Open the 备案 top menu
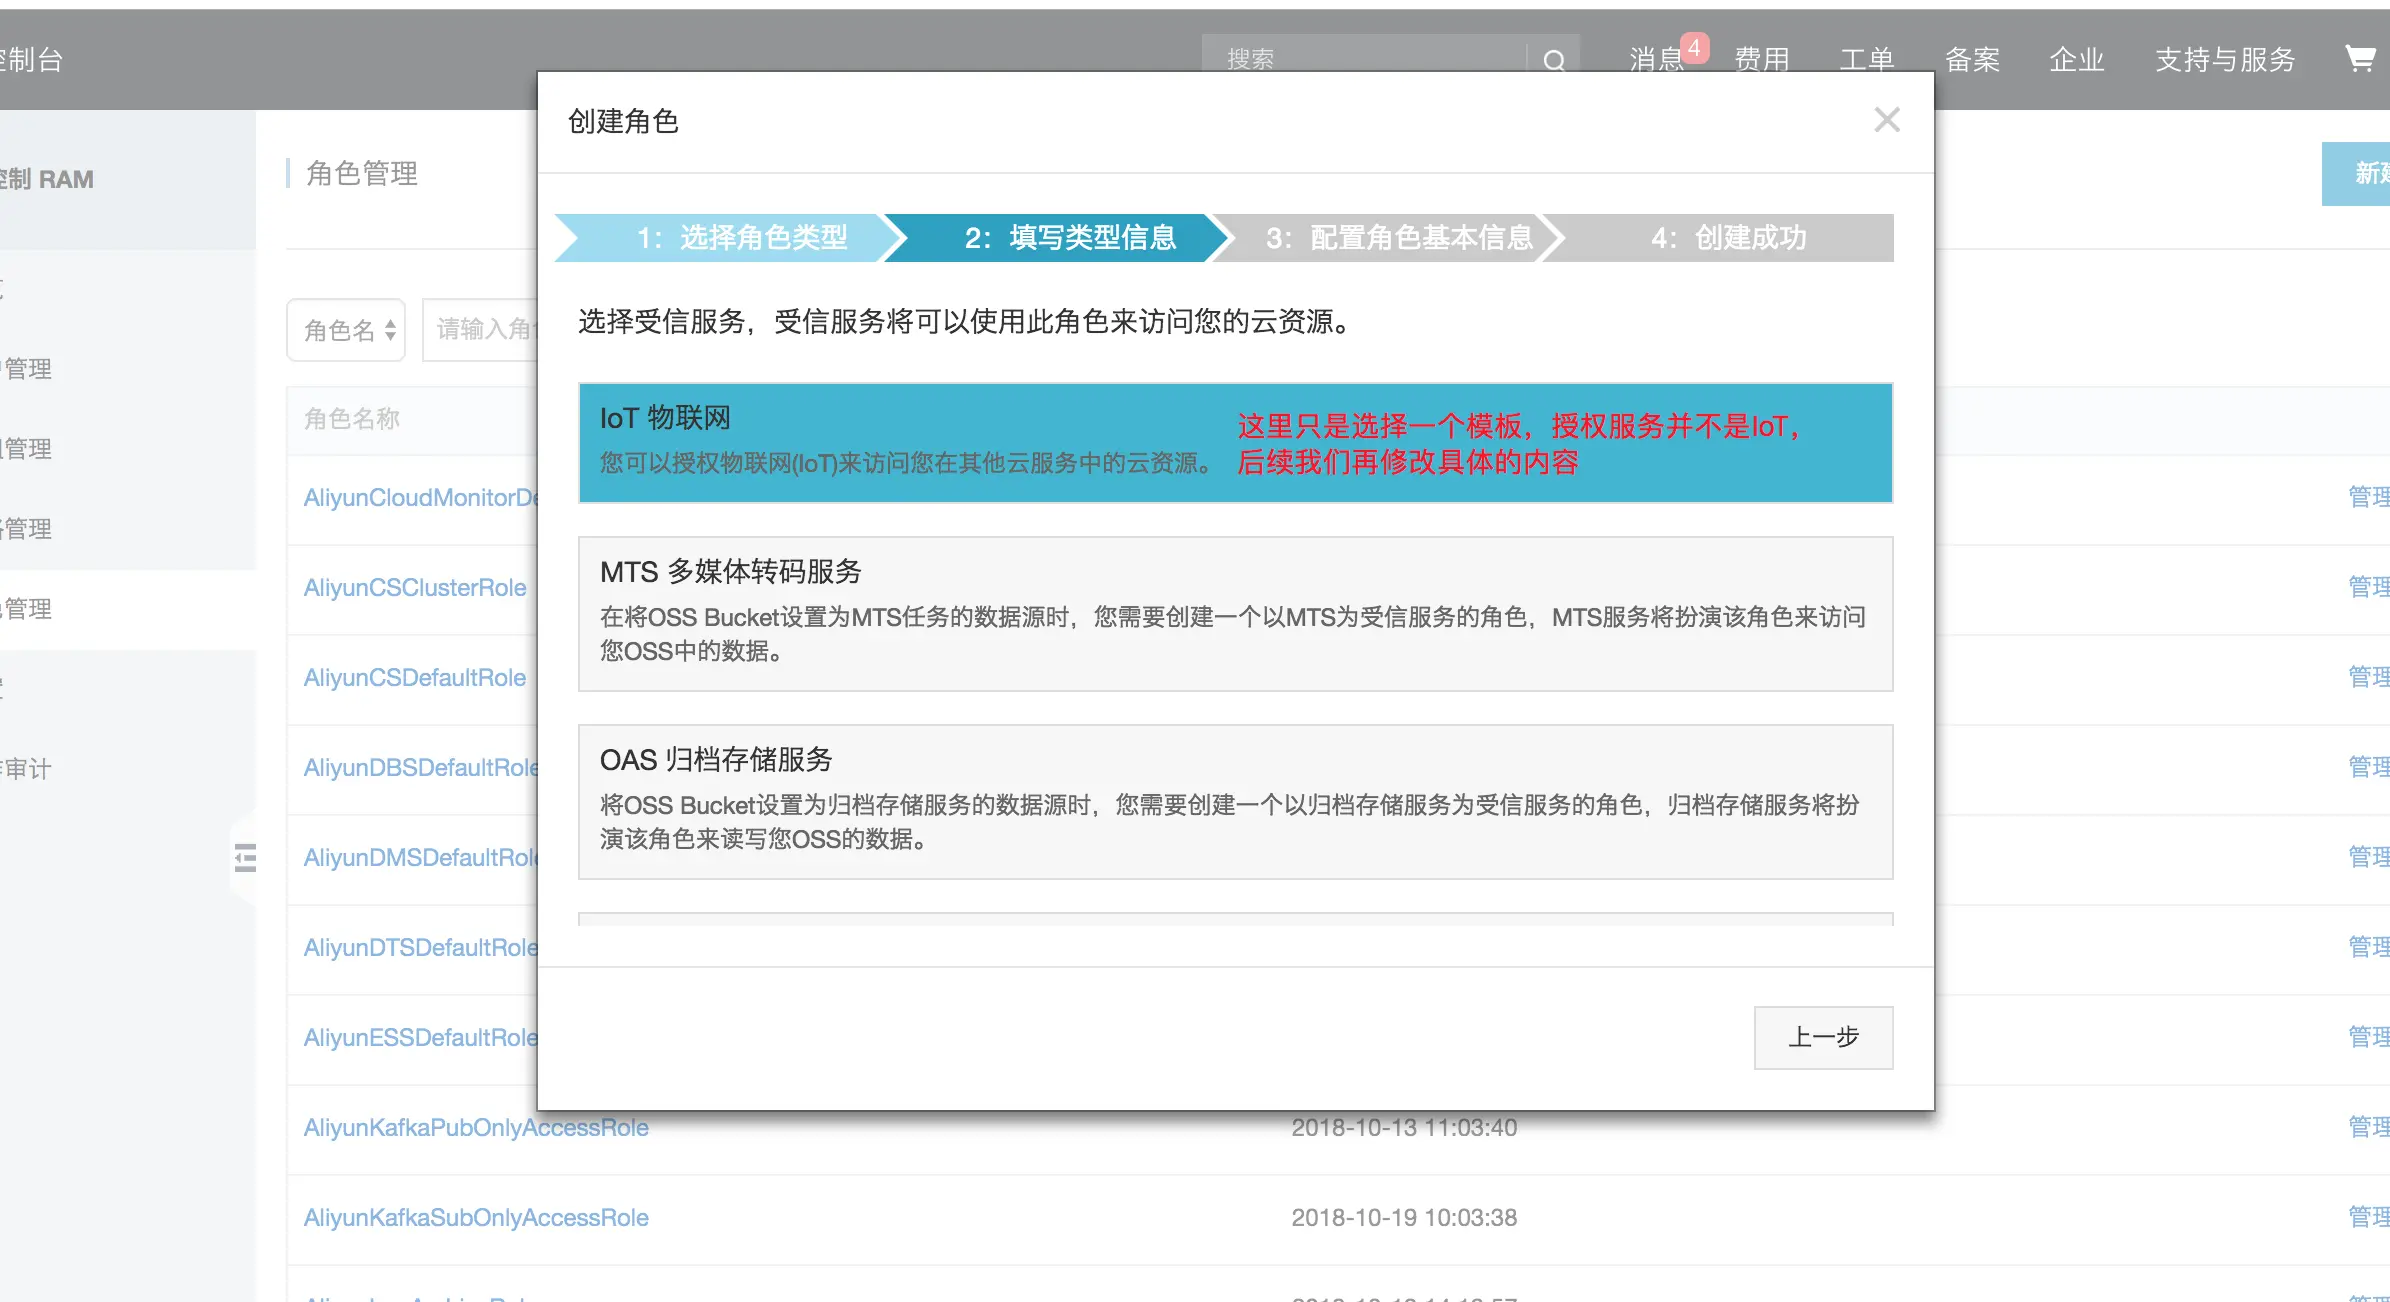The width and height of the screenshot is (2390, 1302). coord(1972,59)
